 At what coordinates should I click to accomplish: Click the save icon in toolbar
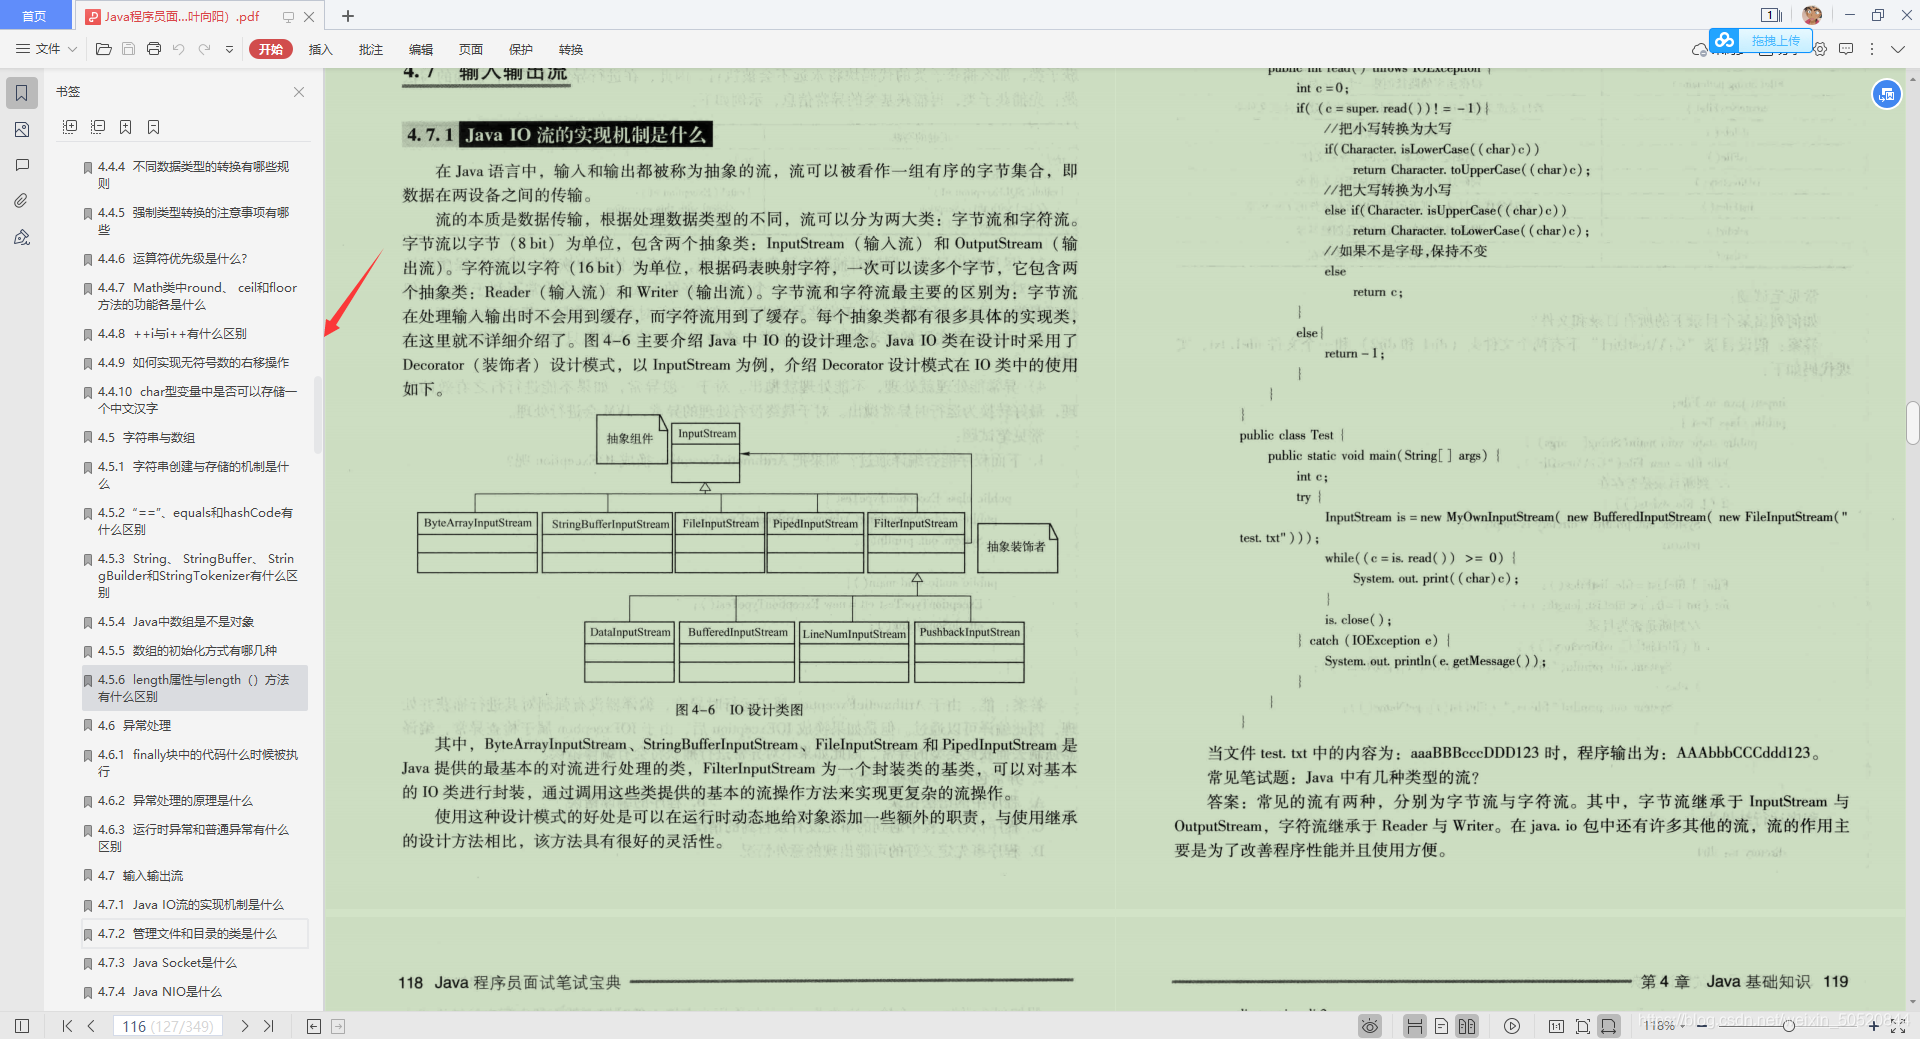(x=128, y=49)
